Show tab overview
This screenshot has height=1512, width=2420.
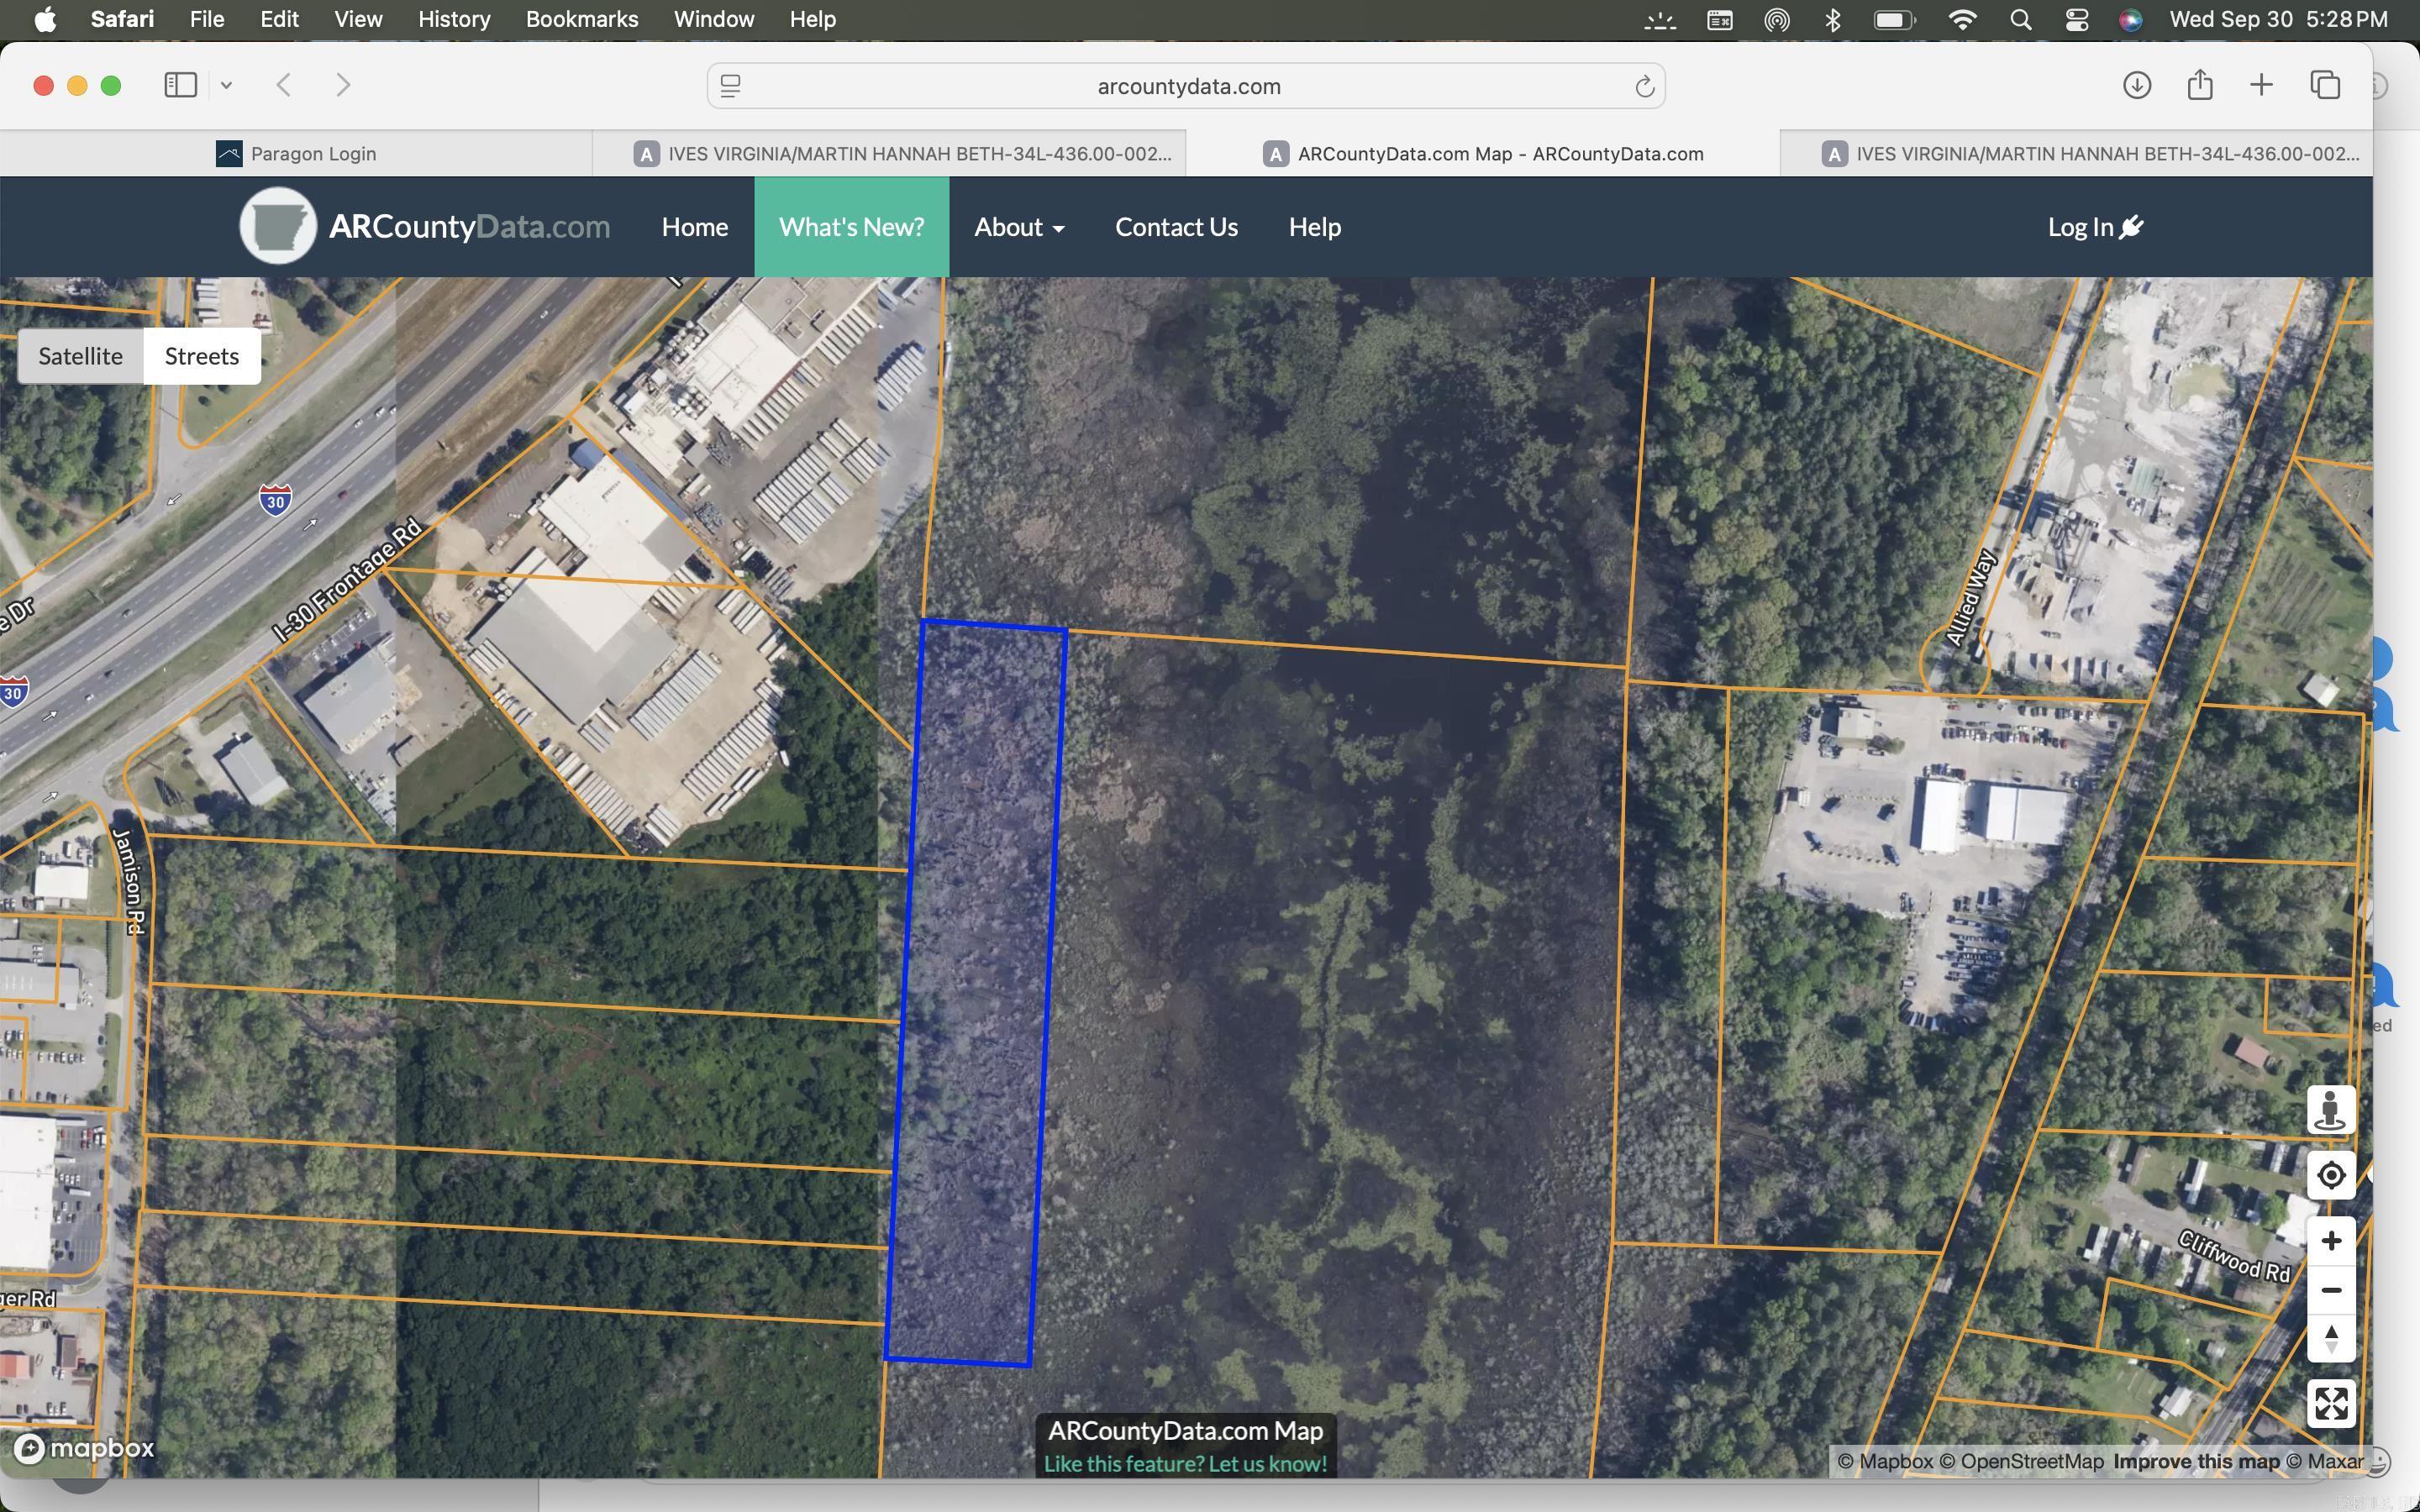[x=2324, y=85]
